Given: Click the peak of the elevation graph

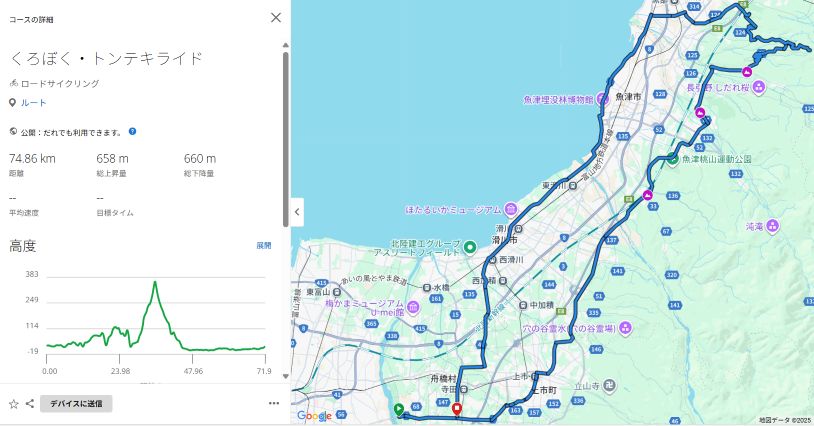Looking at the screenshot, I should click(x=155, y=283).
